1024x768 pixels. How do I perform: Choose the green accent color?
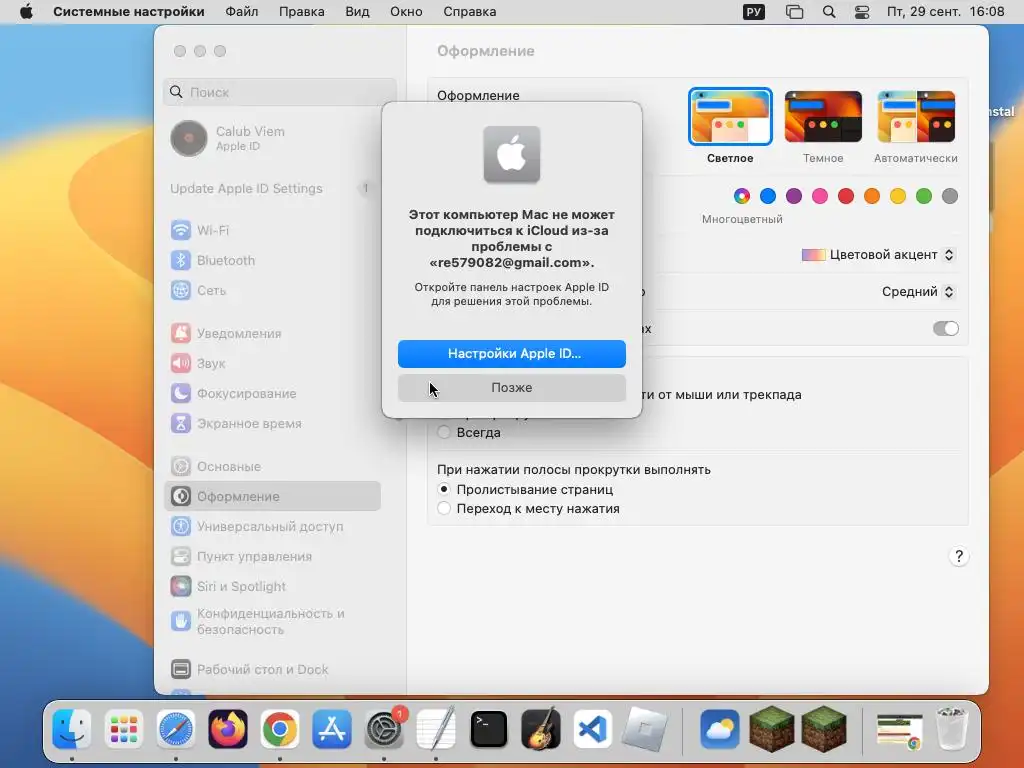924,196
